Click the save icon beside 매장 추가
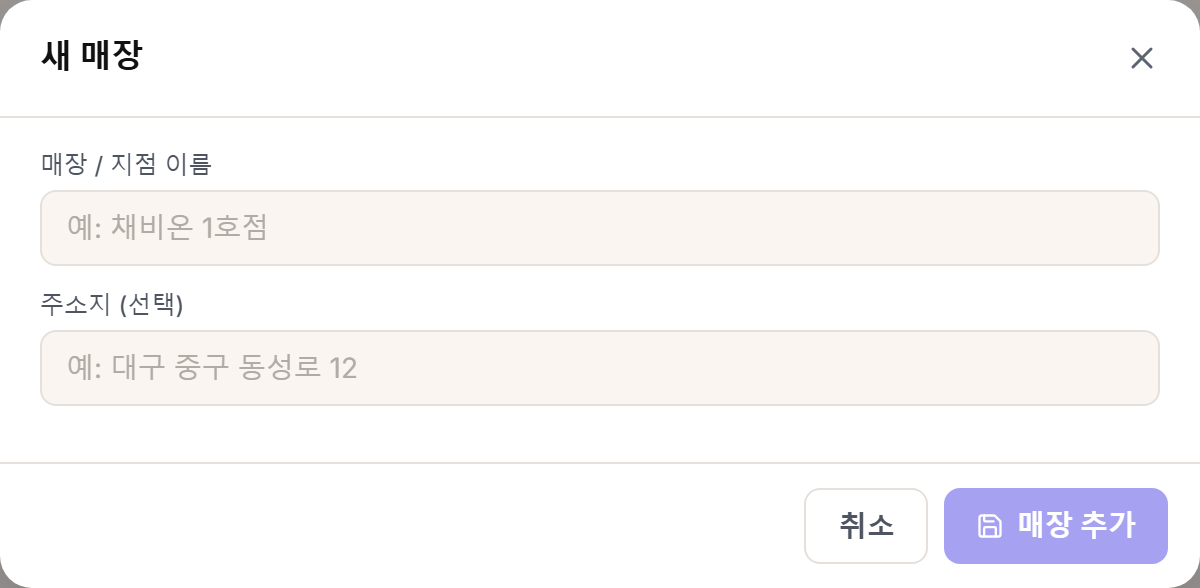This screenshot has height=588, width=1200. tap(989, 526)
